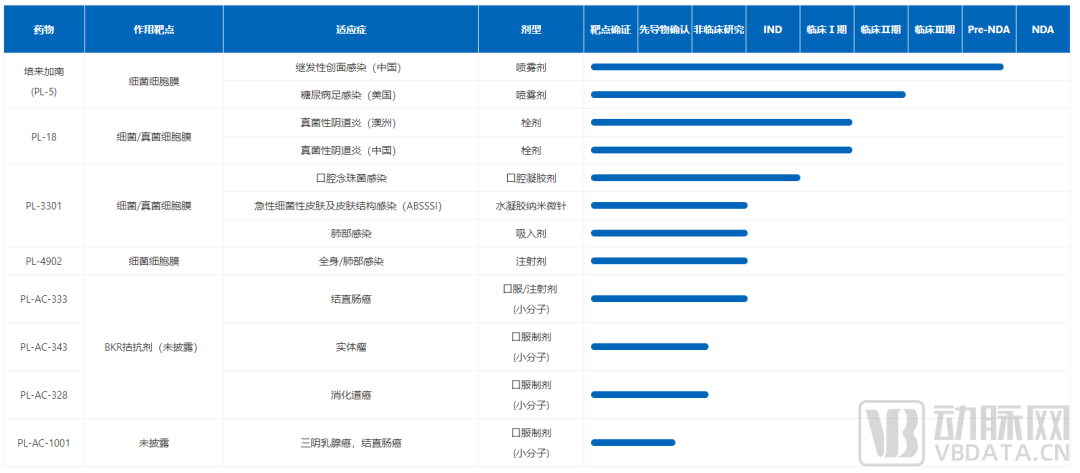Screen dimensions: 1080x473
Task: Select the 三阴乳腺癌，结直肠癌 indication cell
Action: 350,442
